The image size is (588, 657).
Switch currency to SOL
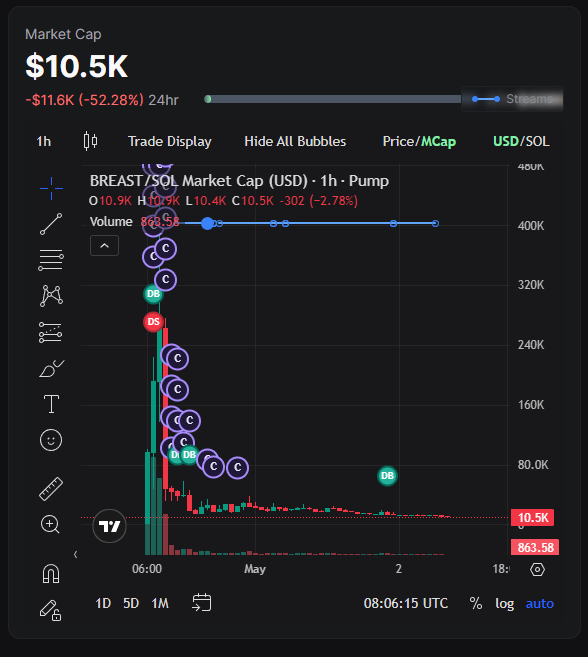point(537,141)
